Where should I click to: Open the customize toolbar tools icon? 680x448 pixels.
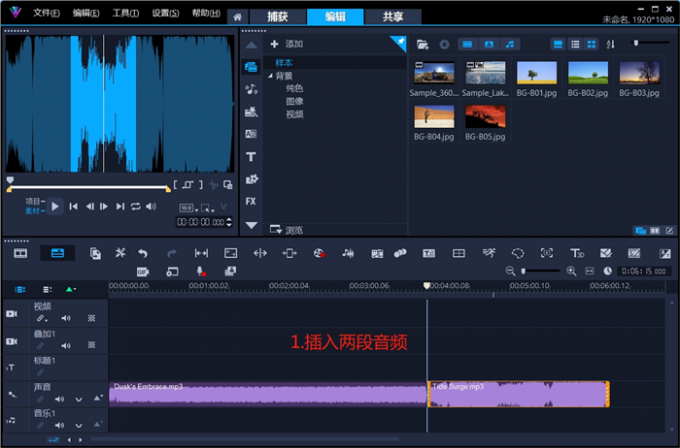[x=120, y=253]
